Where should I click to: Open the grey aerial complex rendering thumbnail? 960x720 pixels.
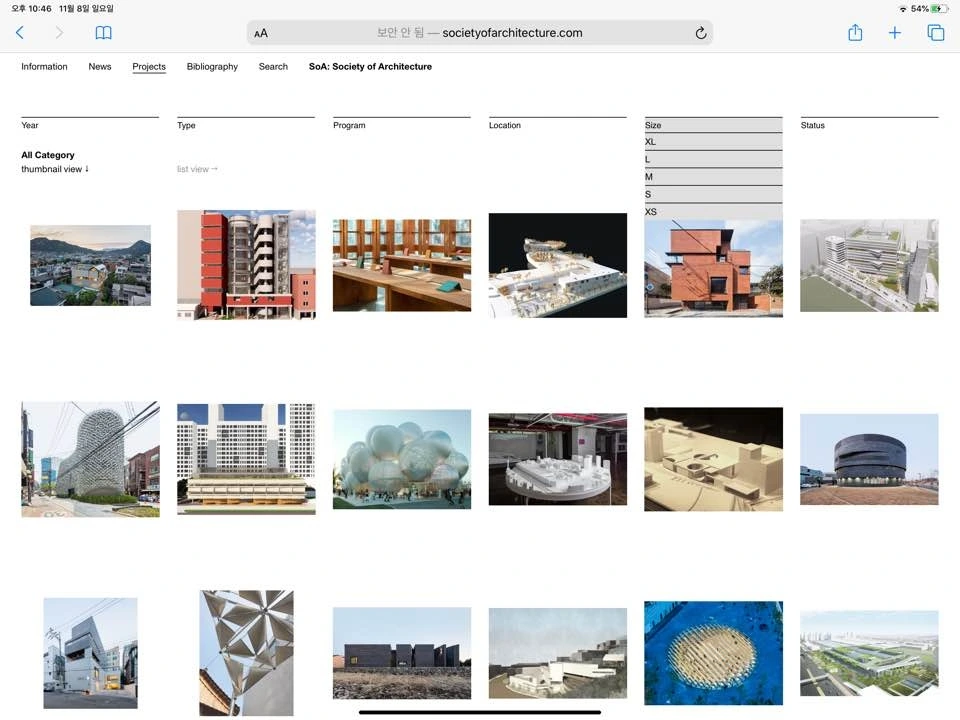(869, 265)
